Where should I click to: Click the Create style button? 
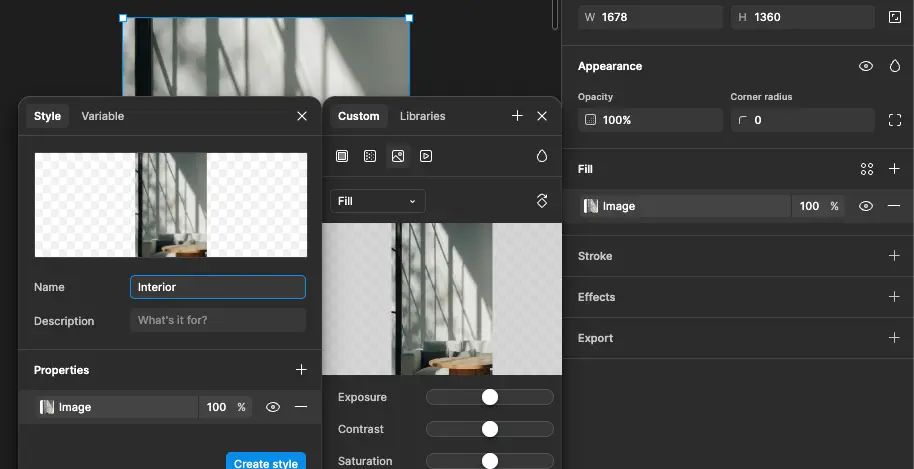266,461
